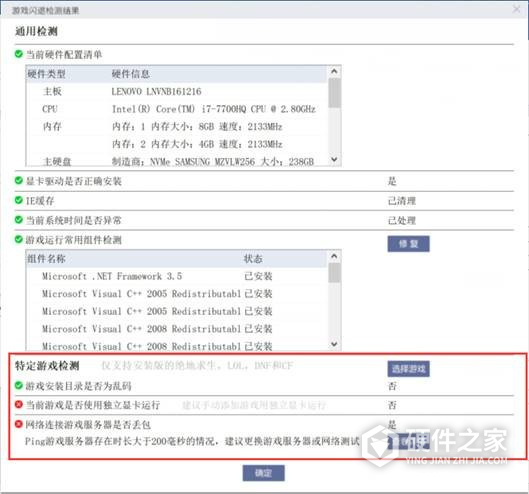This screenshot has width=529, height=494.
Task: Click red error icon beside 当前游戏是否使用独立显卡运行
Action: [19, 404]
